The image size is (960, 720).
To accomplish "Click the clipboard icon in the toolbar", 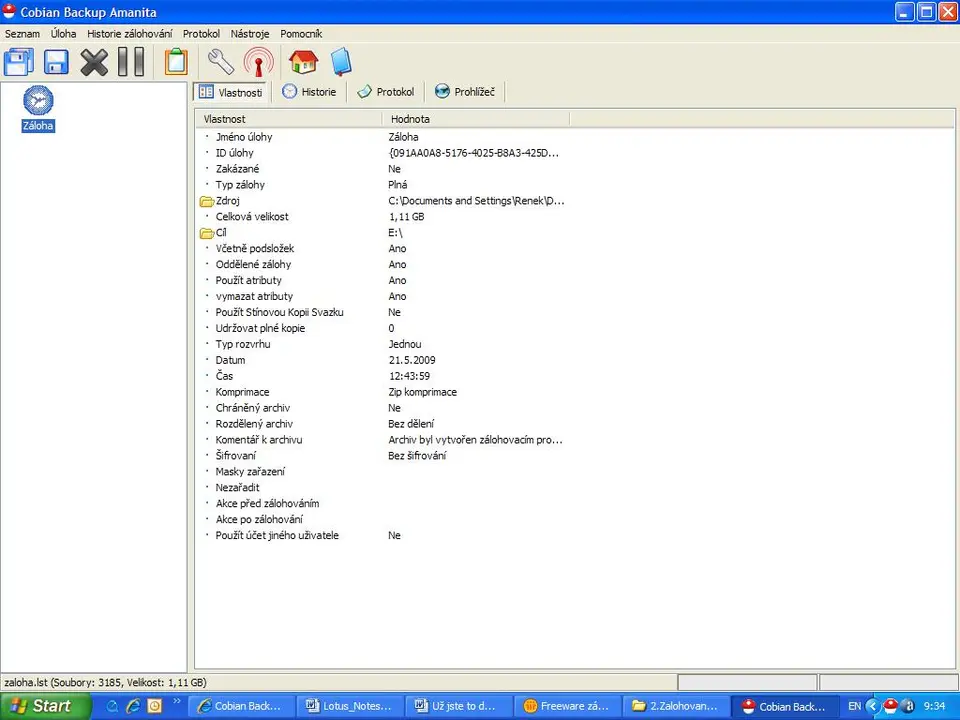I will pyautogui.click(x=176, y=62).
